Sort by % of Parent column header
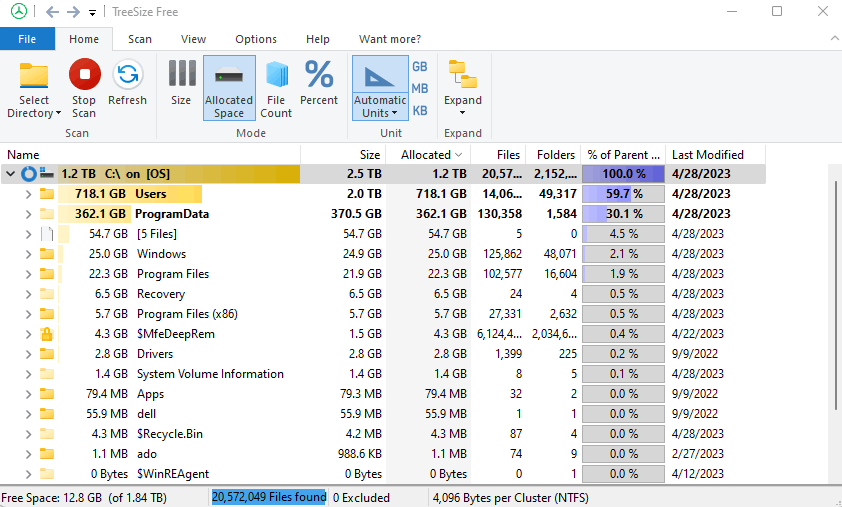 tap(623, 155)
